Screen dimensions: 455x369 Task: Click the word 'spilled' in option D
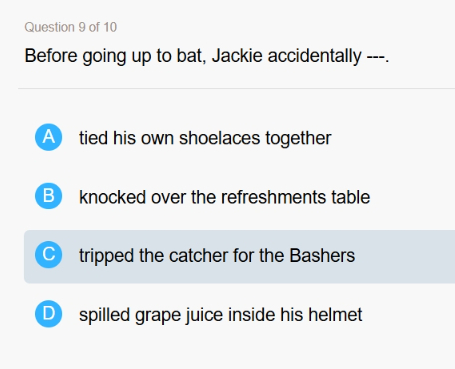click(x=104, y=315)
